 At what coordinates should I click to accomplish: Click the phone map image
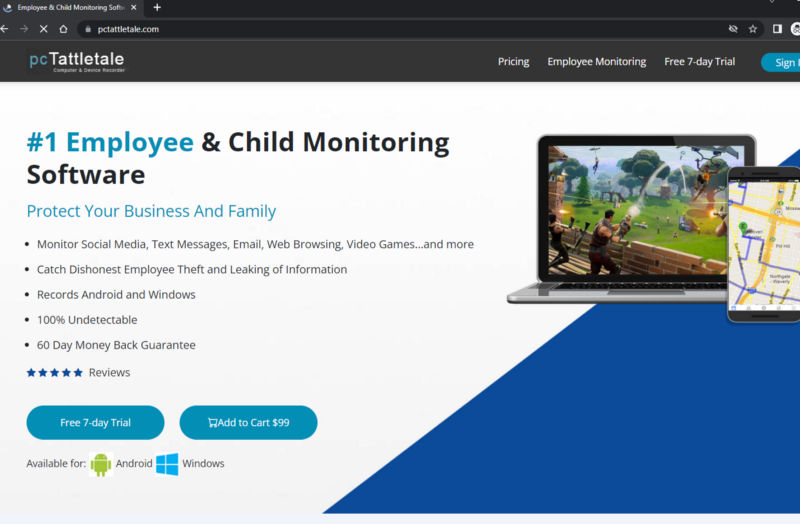click(764, 244)
